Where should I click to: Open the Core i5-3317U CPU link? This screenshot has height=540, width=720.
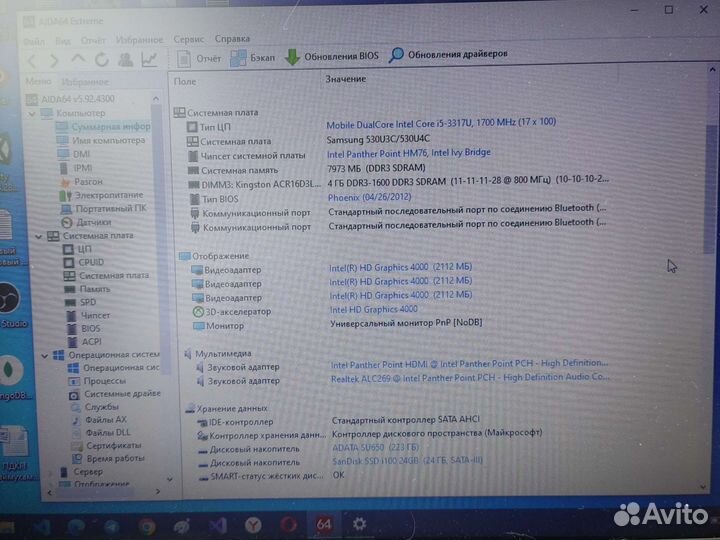pyautogui.click(x=441, y=124)
